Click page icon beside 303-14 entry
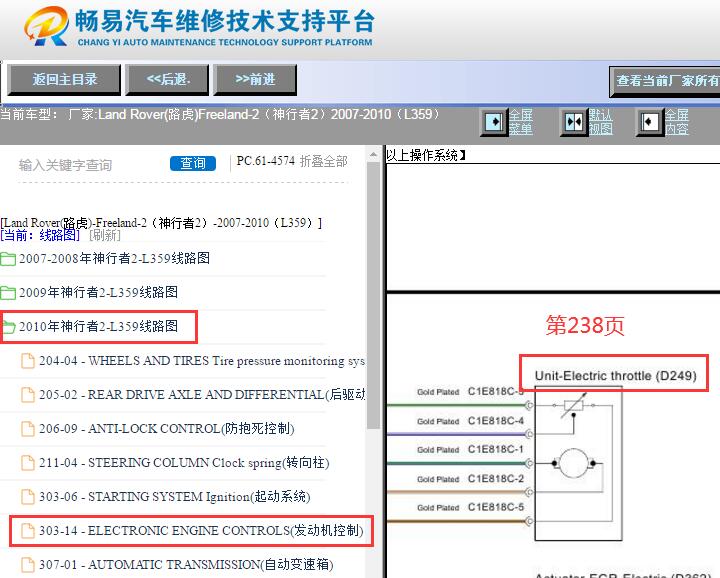The image size is (720, 578). [x=28, y=531]
